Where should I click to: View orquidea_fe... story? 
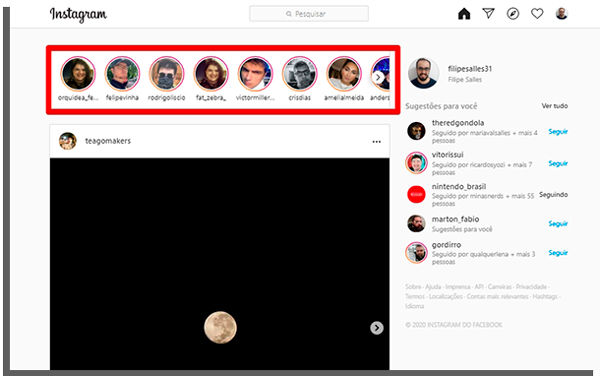78,74
